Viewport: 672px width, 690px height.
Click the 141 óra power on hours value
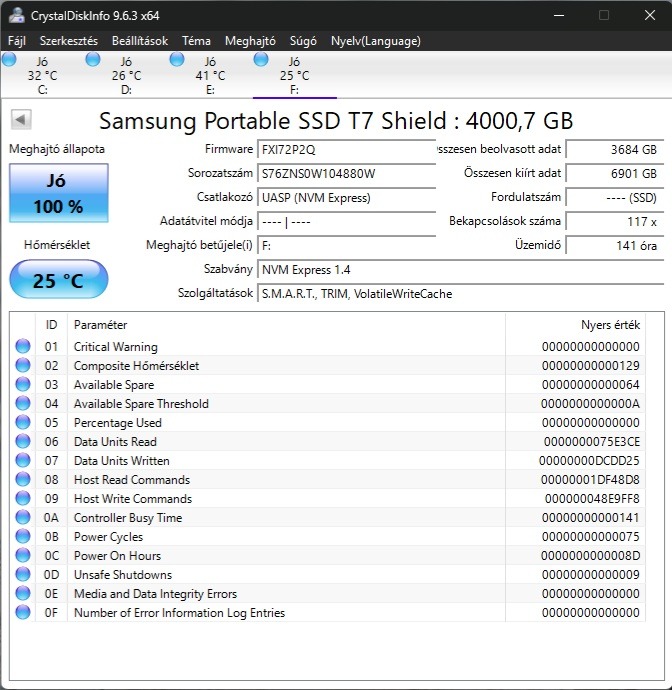[x=614, y=246]
